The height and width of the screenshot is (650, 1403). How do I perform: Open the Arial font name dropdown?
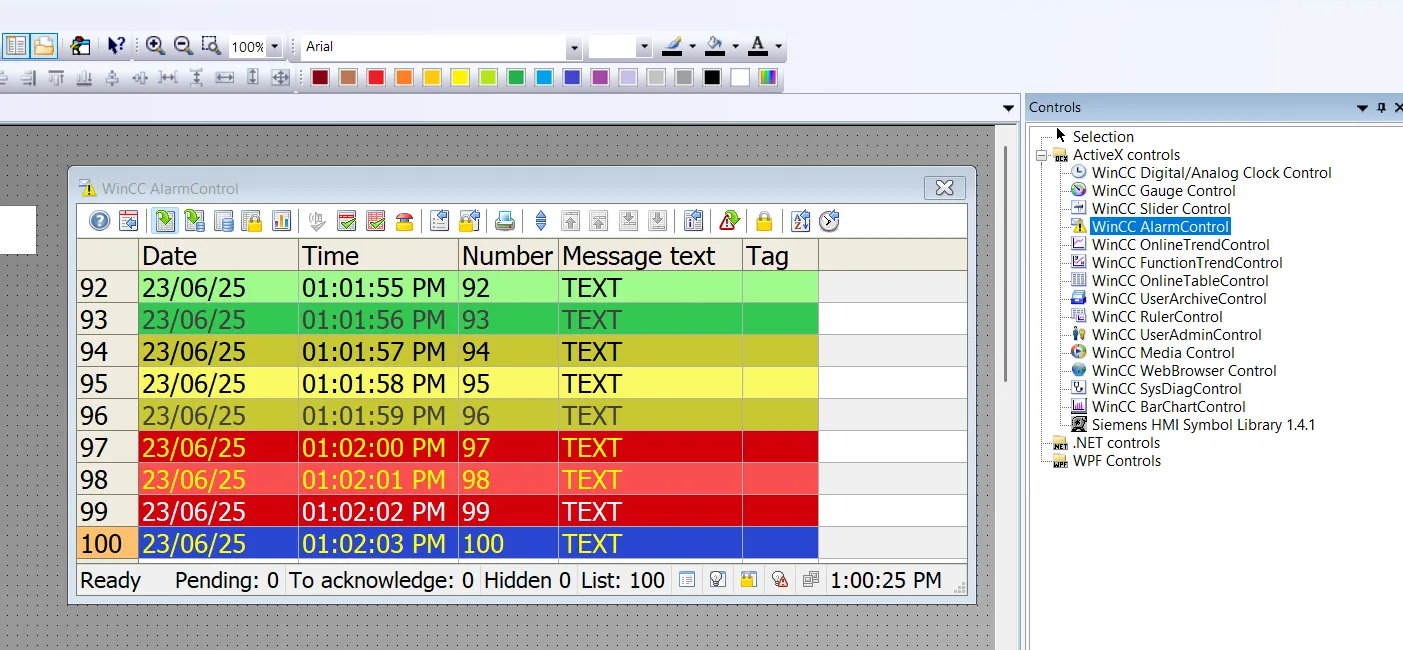point(573,47)
